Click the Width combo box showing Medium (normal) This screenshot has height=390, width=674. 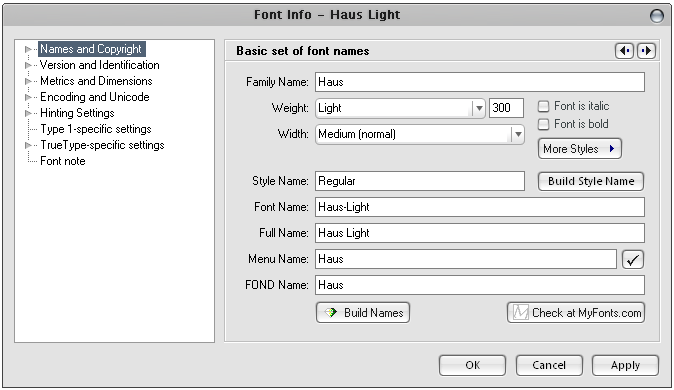[x=420, y=134]
